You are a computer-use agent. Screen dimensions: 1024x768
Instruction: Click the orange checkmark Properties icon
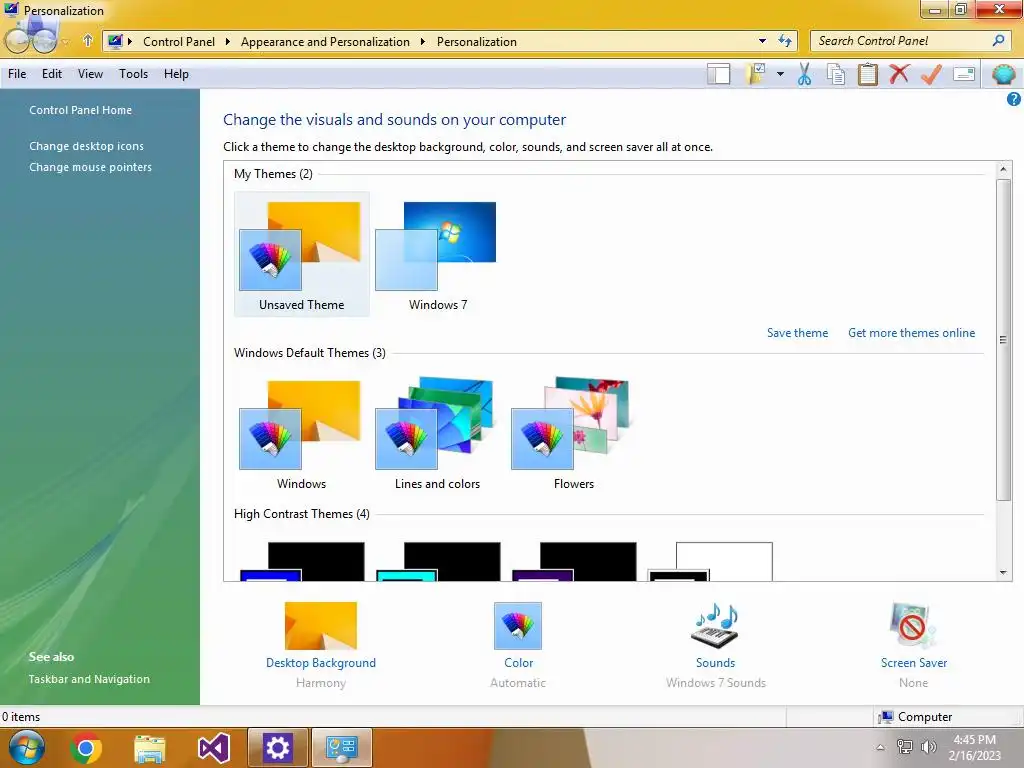pyautogui.click(x=931, y=74)
